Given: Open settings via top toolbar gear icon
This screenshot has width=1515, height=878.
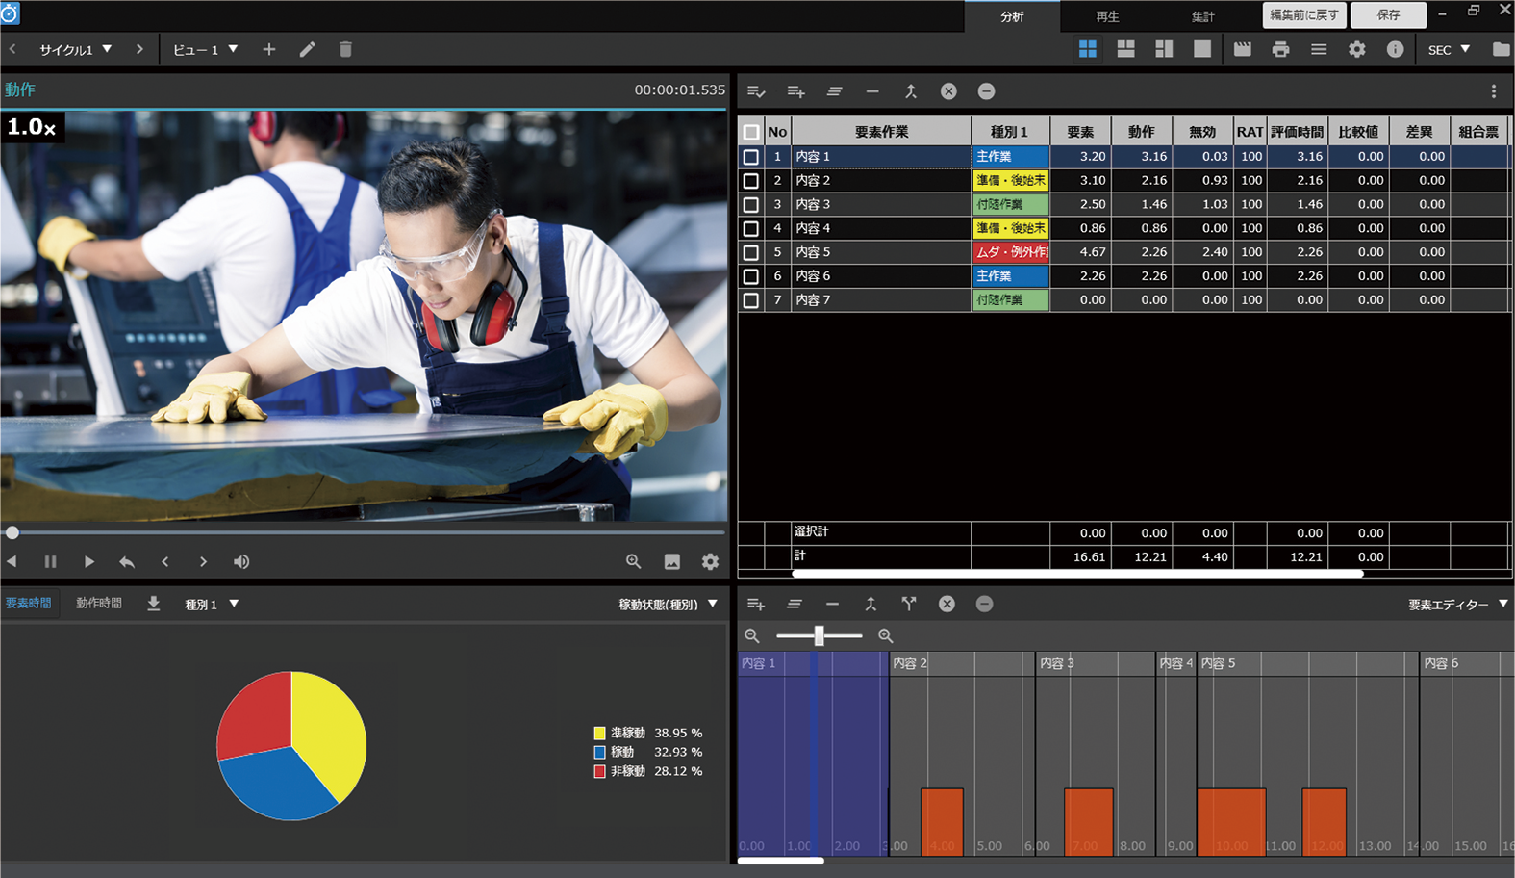Looking at the screenshot, I should pyautogui.click(x=1357, y=49).
